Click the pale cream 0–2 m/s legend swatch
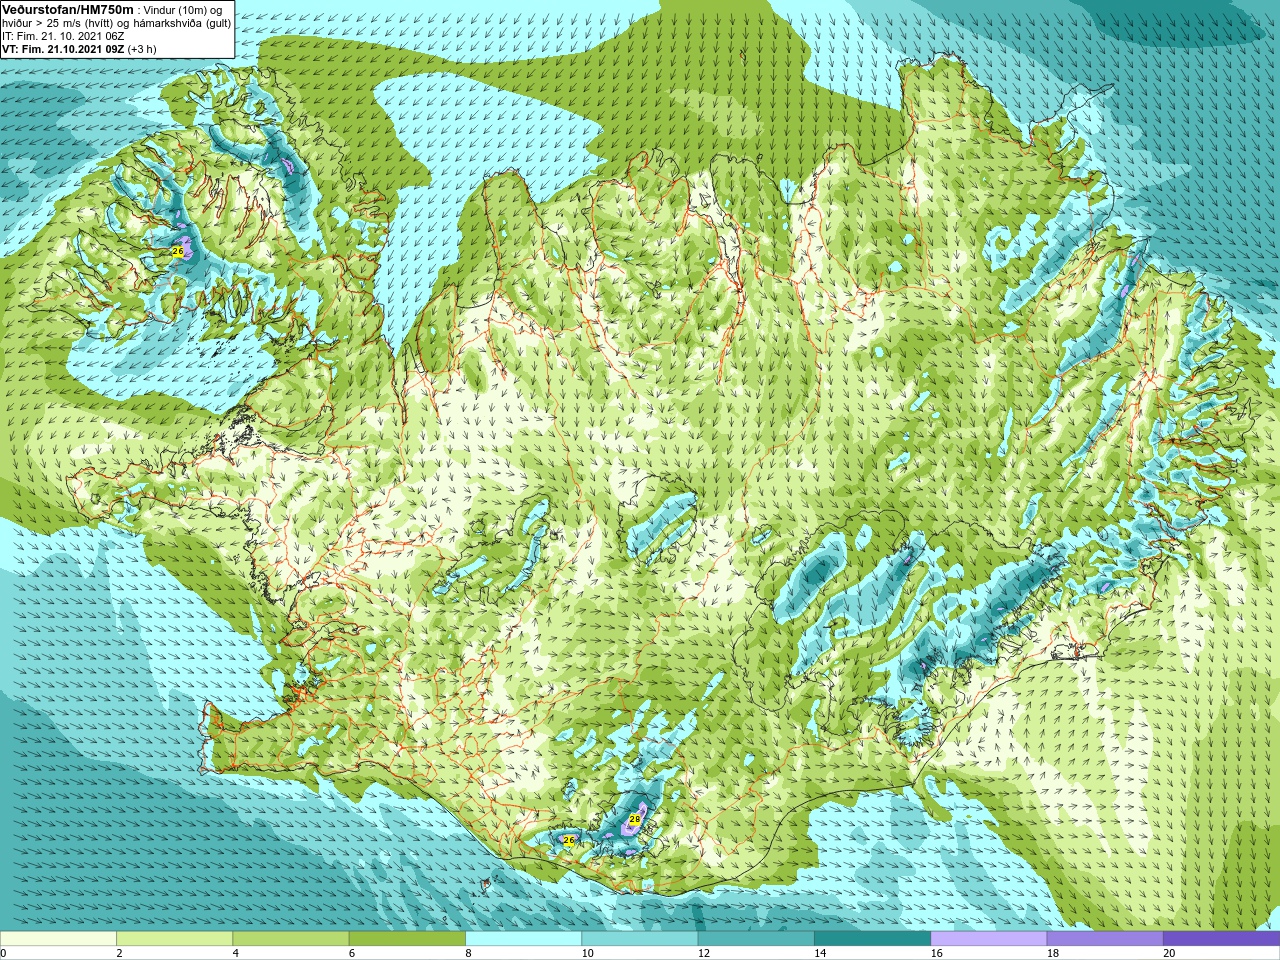1280x960 pixels. point(58,939)
